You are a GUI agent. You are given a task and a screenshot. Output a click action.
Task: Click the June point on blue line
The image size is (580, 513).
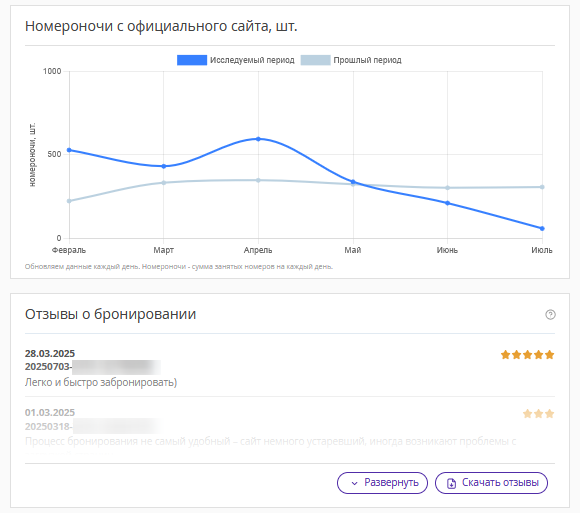[447, 203]
